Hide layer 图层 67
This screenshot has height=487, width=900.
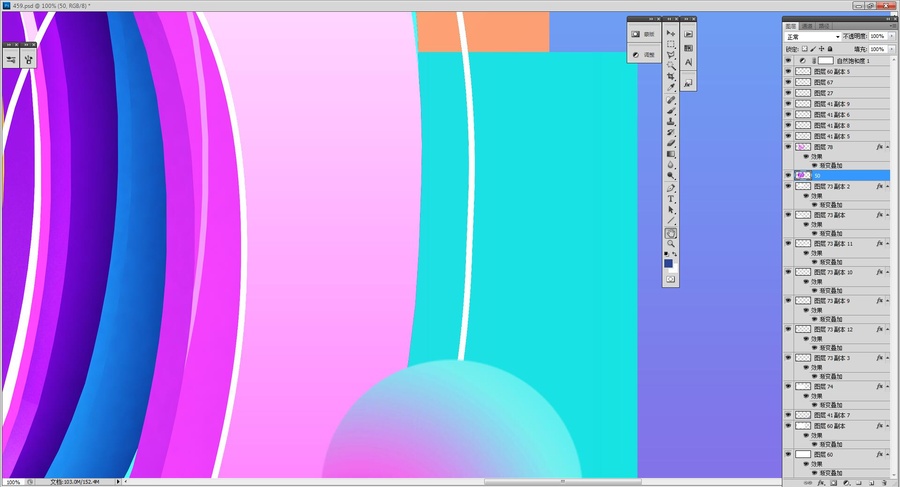[788, 82]
